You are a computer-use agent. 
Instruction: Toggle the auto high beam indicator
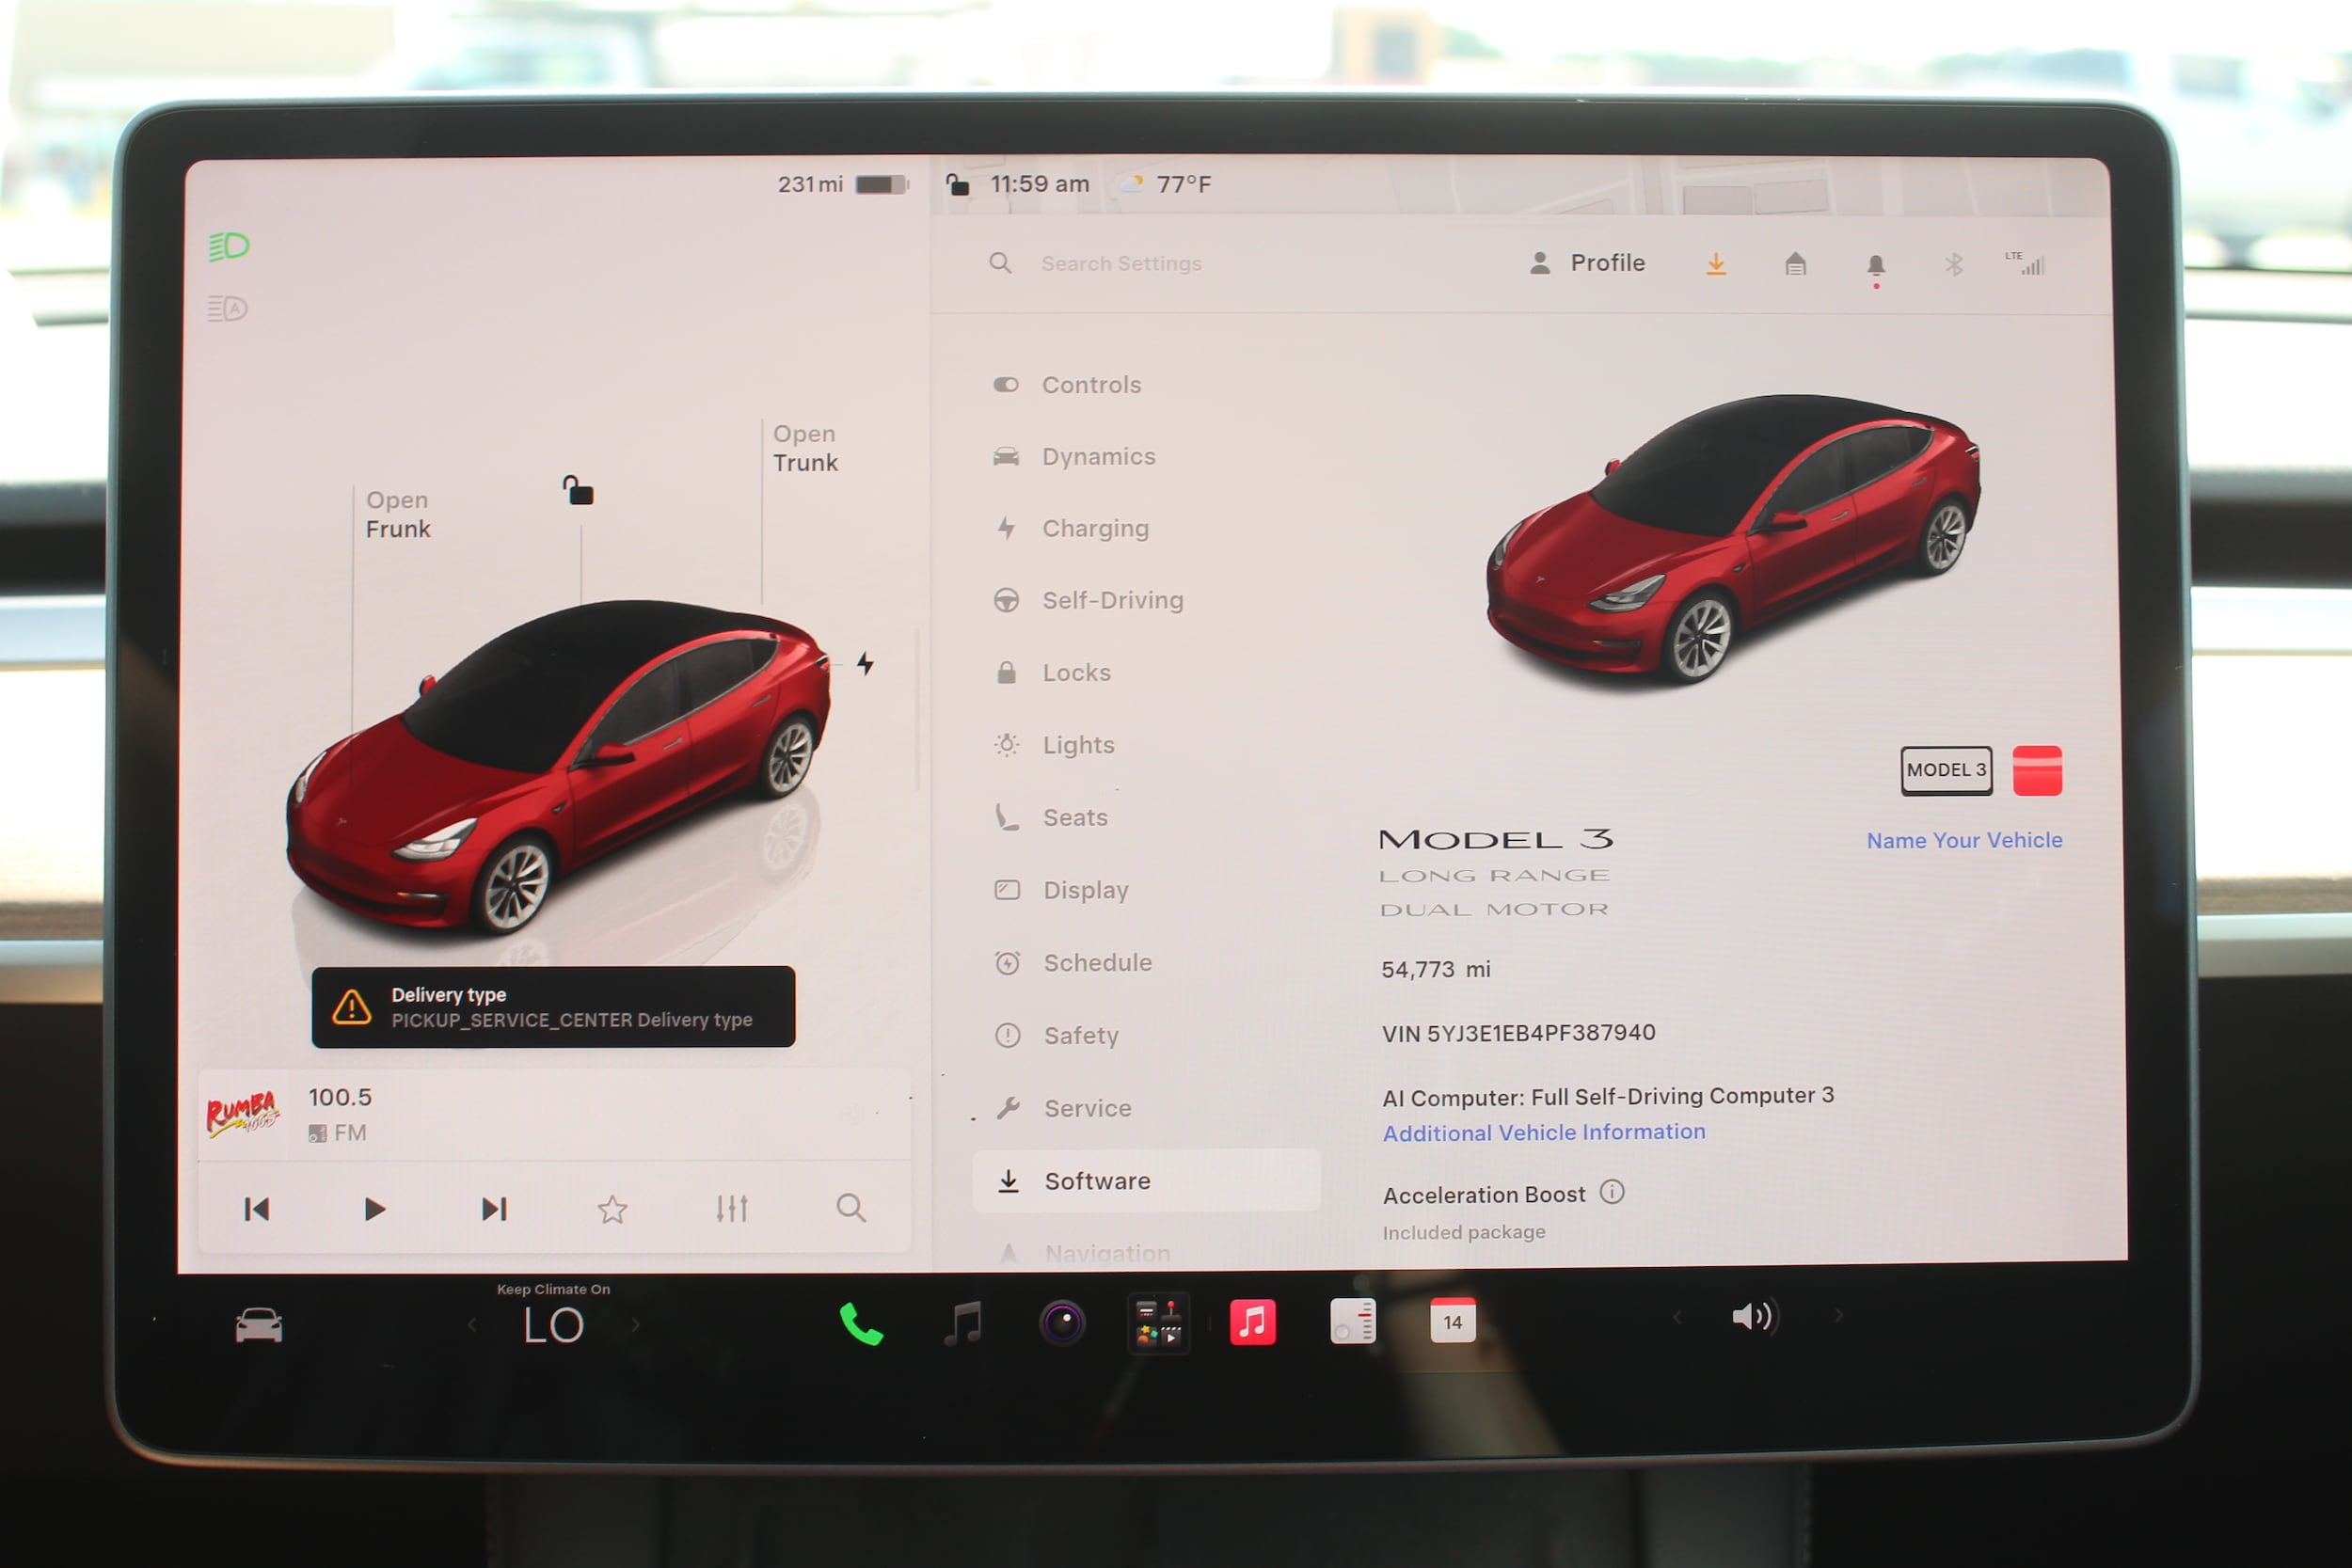coord(227,308)
